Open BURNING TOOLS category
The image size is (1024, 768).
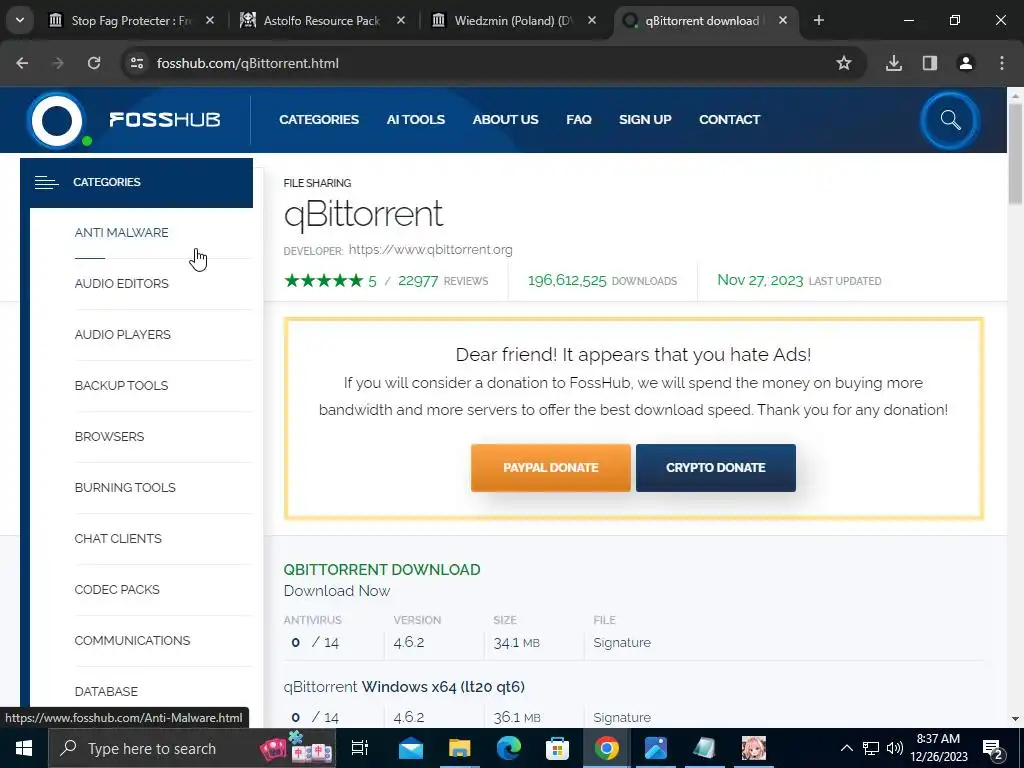tap(125, 487)
